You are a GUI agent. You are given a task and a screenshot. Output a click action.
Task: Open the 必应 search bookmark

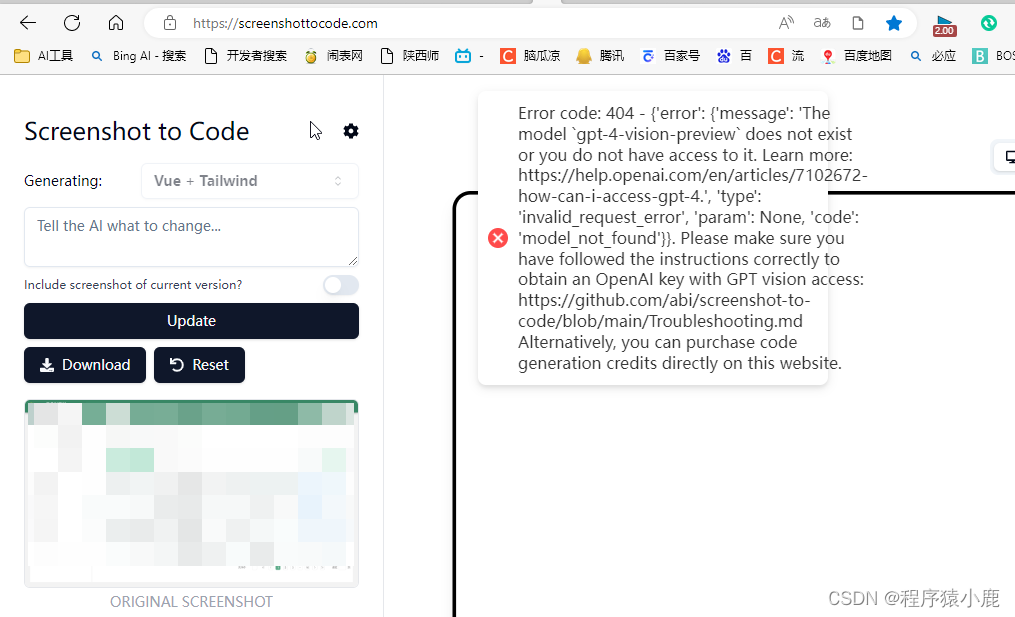933,56
